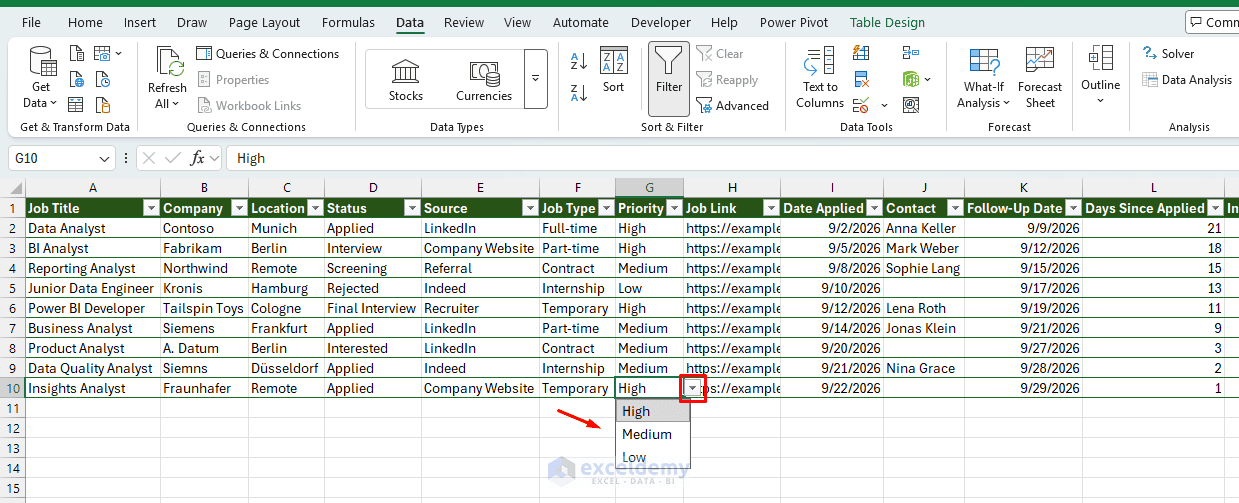Open Job Title column filter dropdown
The image size is (1239, 503).
tap(151, 208)
